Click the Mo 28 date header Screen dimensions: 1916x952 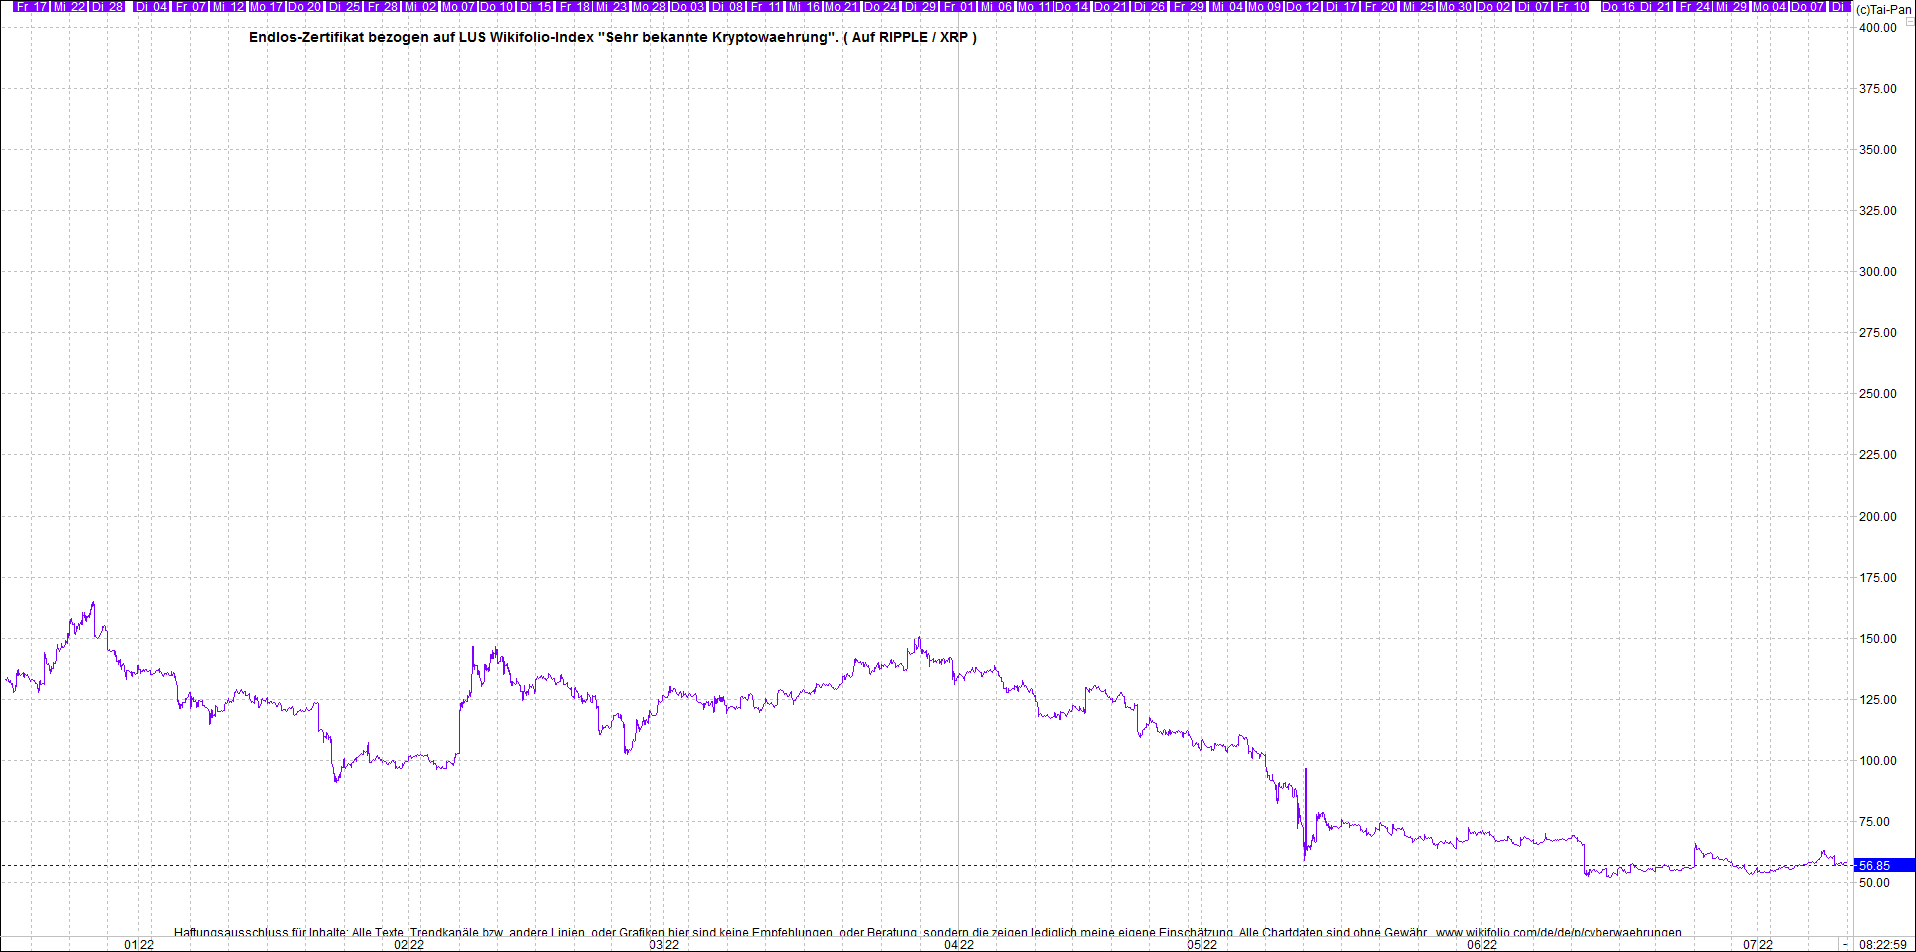point(649,6)
